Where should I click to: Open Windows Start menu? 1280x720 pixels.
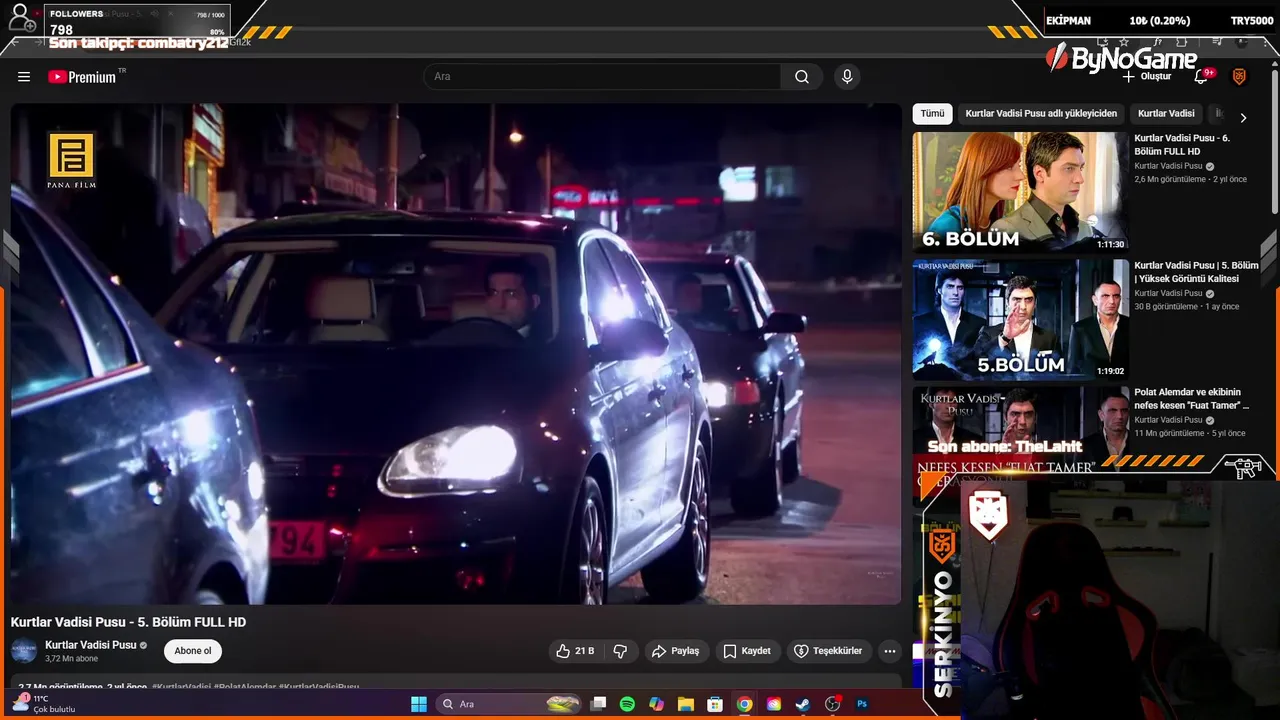tap(419, 704)
